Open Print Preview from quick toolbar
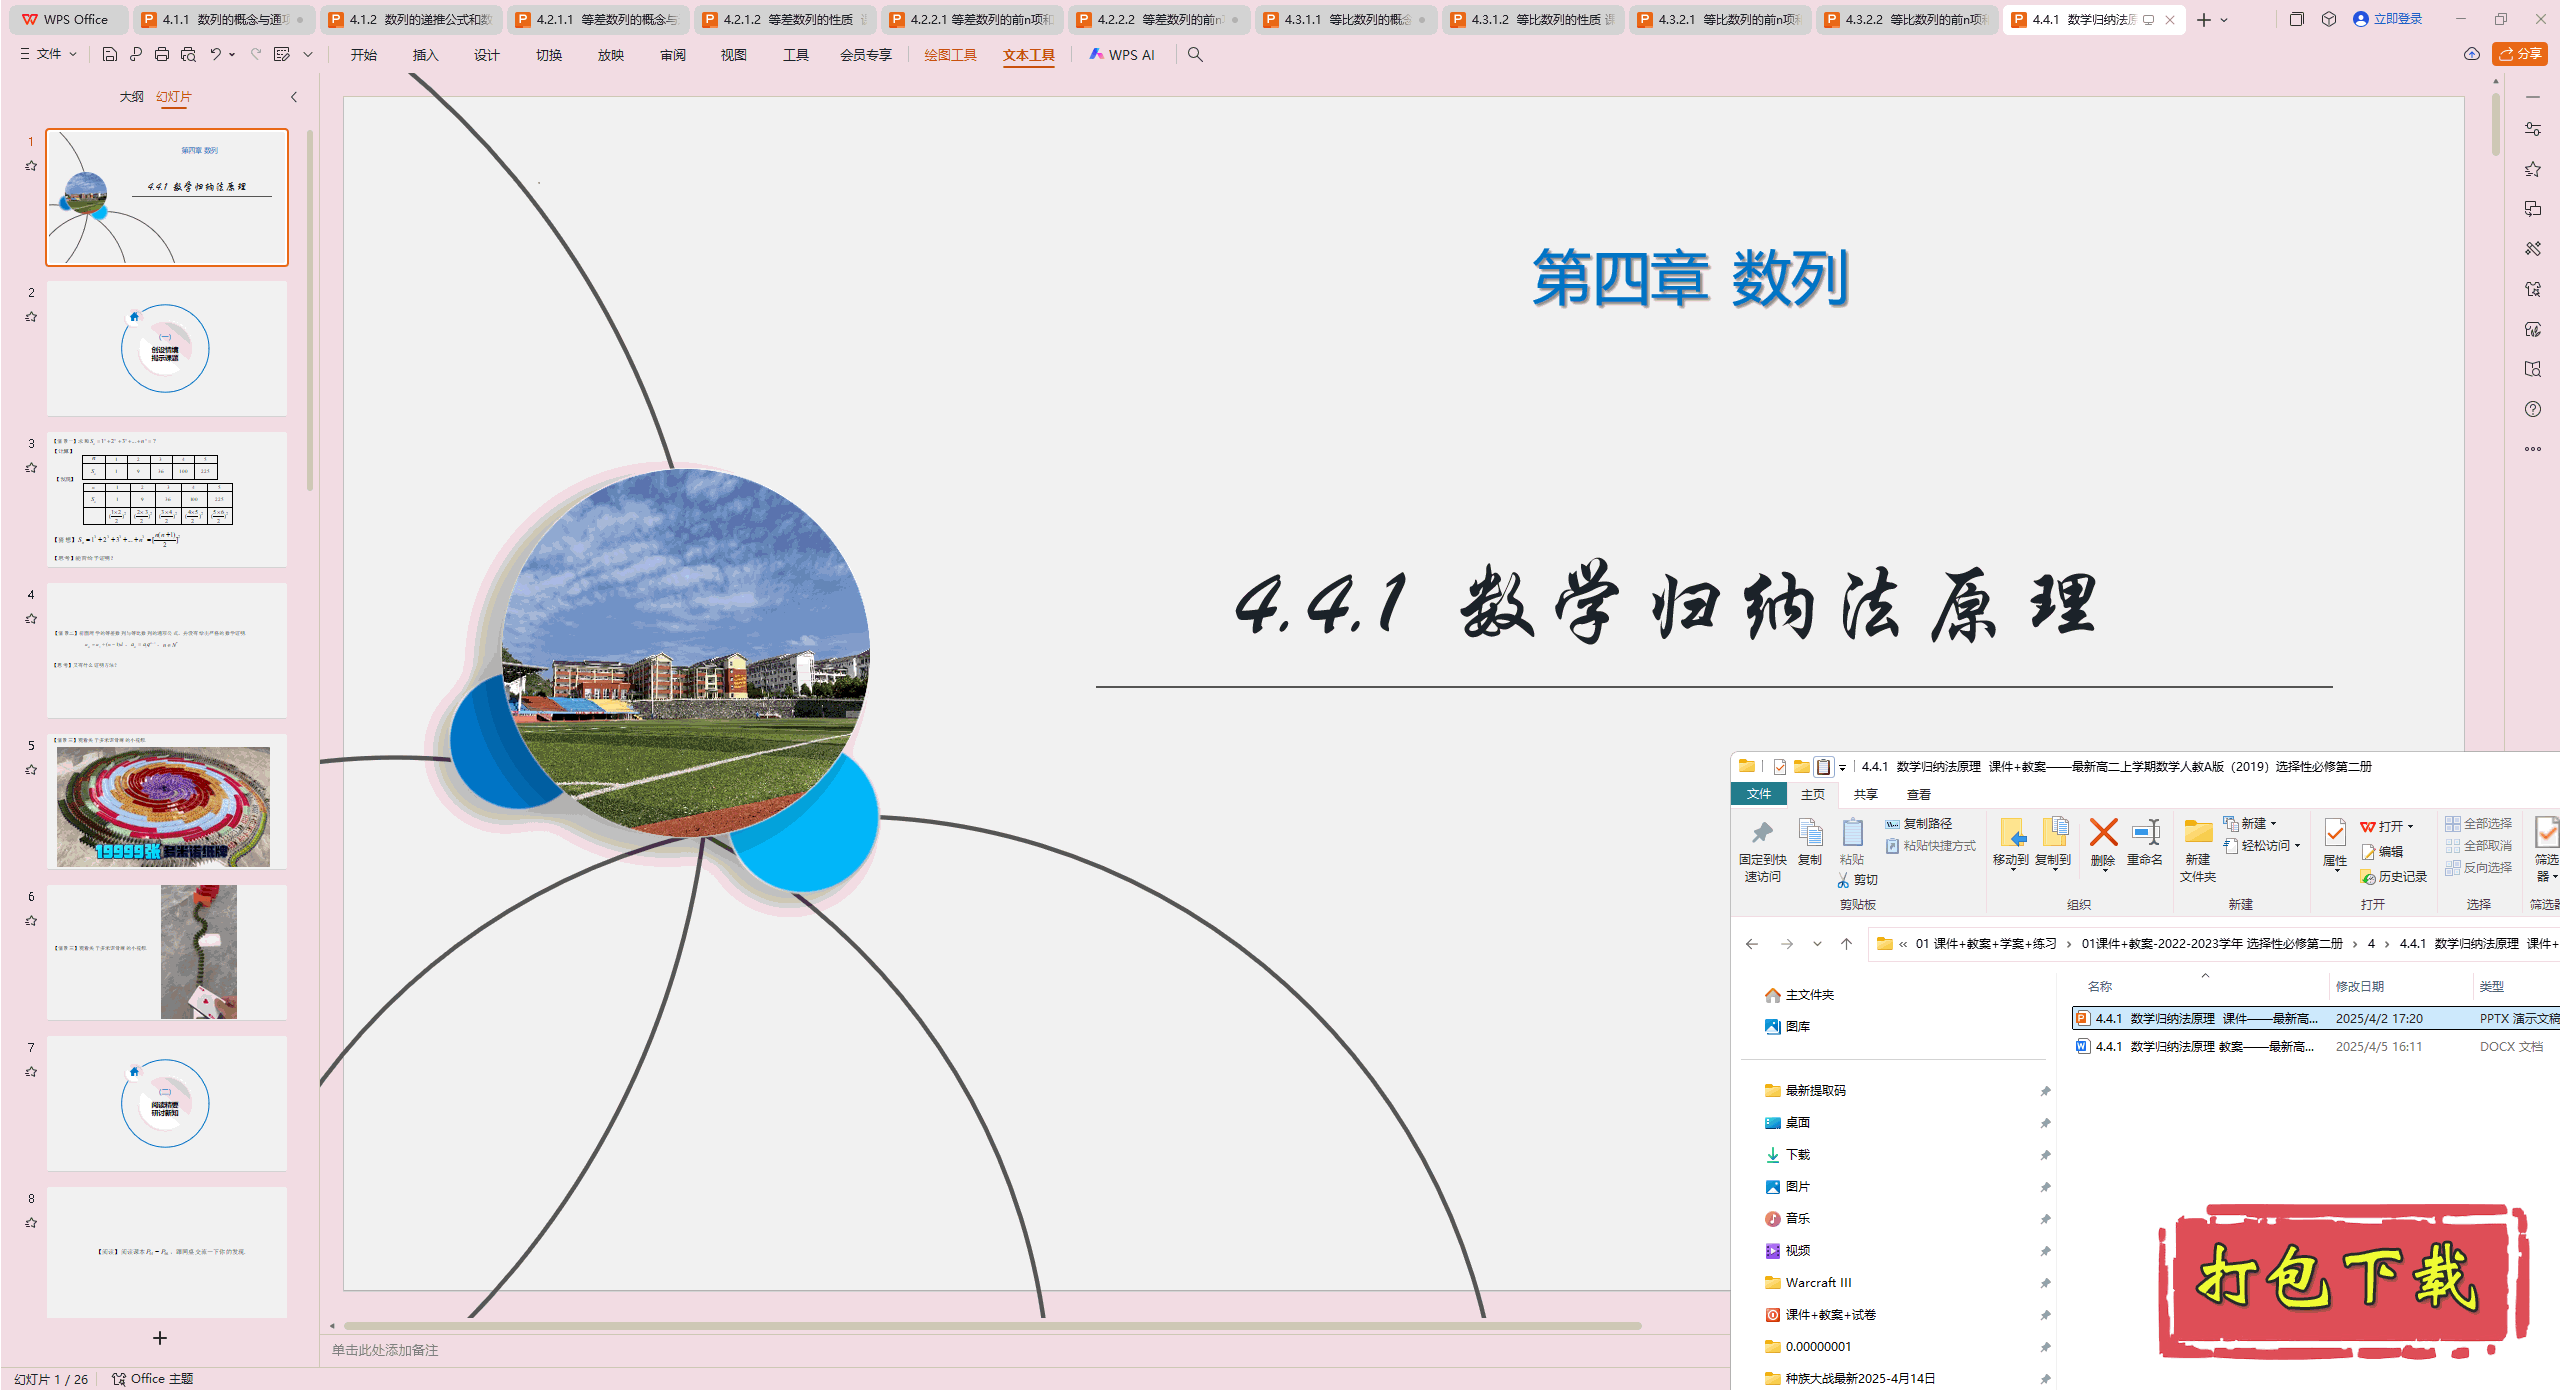This screenshot has height=1390, width=2560. [x=188, y=55]
